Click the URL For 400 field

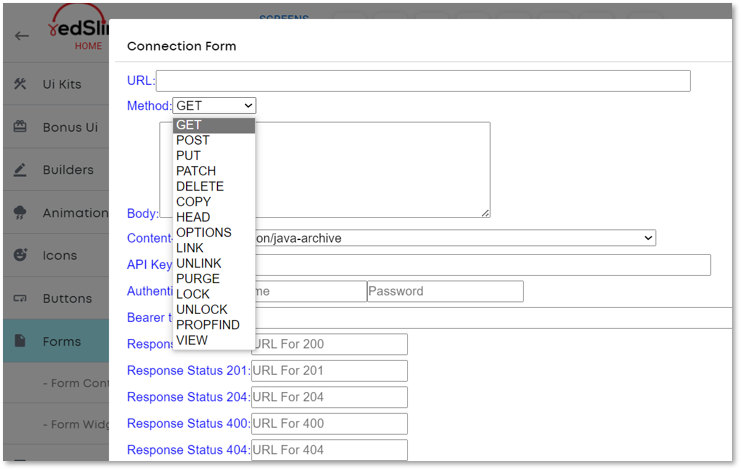(329, 423)
